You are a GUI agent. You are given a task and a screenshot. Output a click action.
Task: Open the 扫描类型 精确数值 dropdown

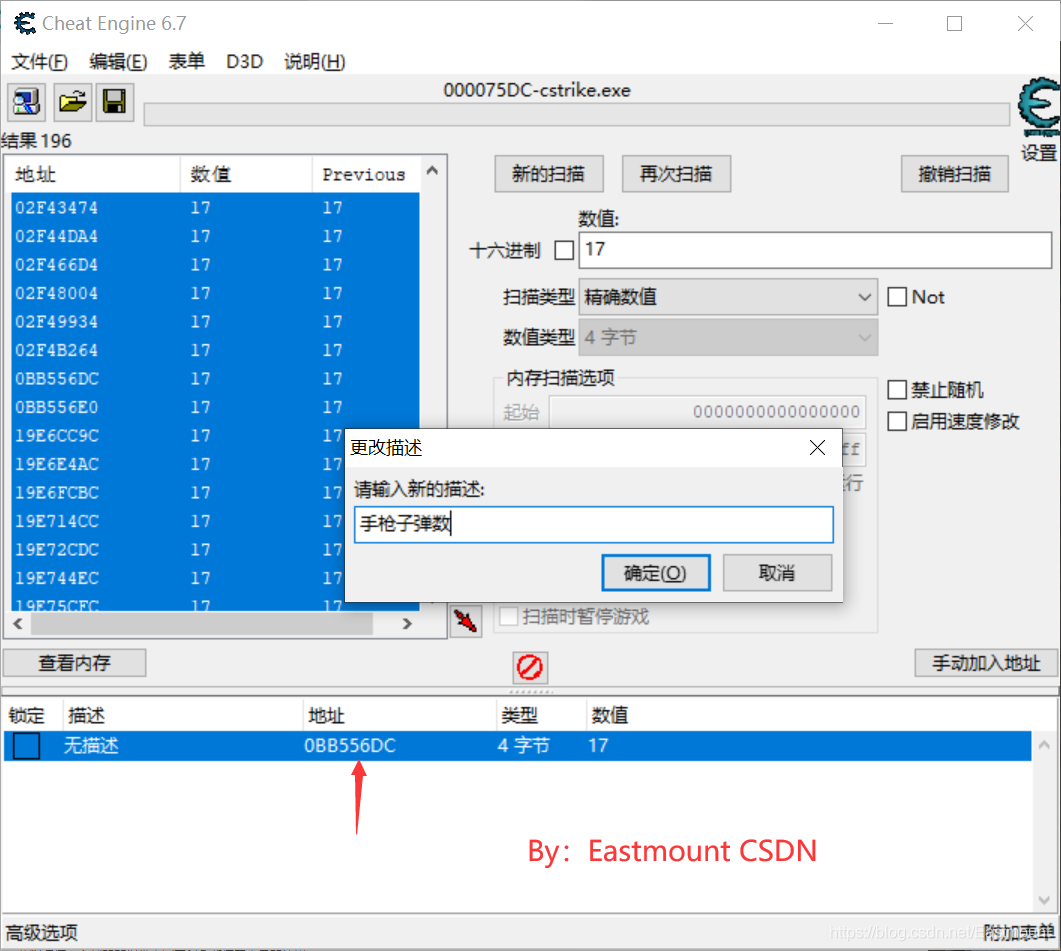[x=728, y=297]
